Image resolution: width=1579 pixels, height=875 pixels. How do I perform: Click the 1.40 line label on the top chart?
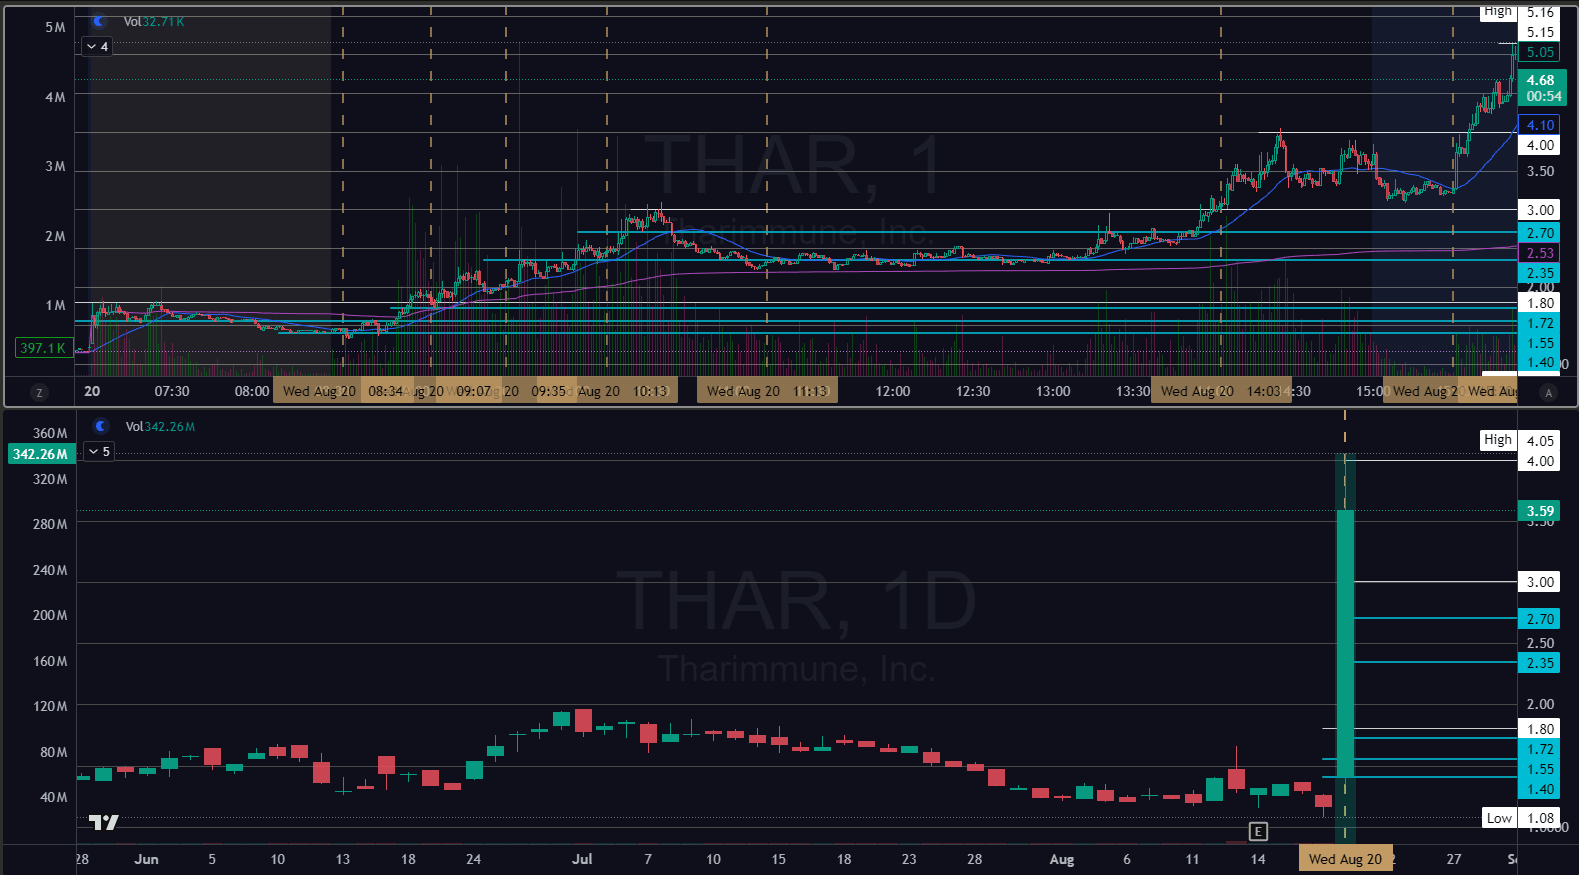1540,362
